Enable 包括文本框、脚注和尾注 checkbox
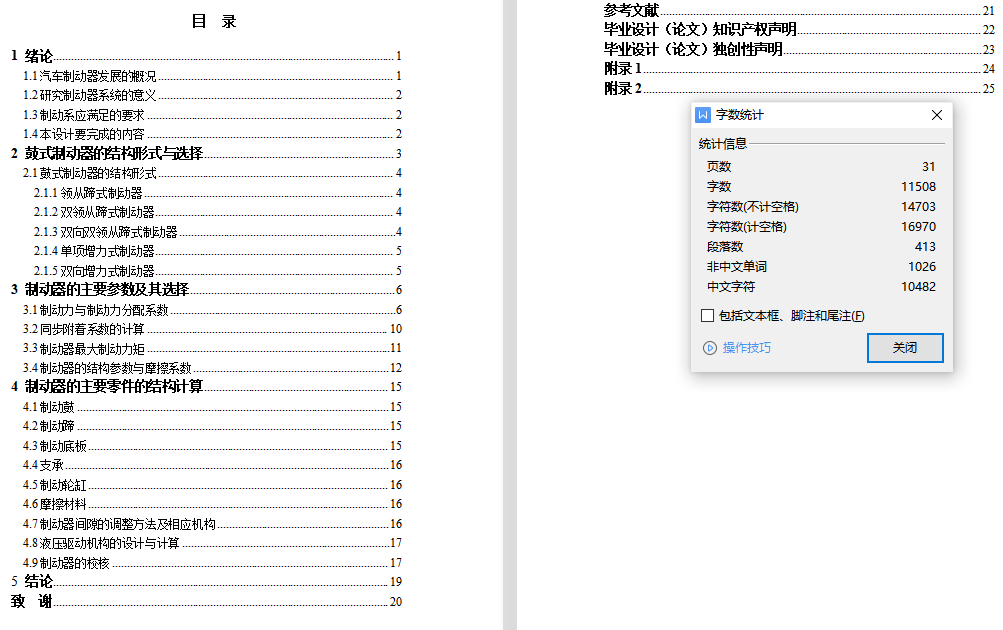The image size is (1003, 630). coord(707,315)
